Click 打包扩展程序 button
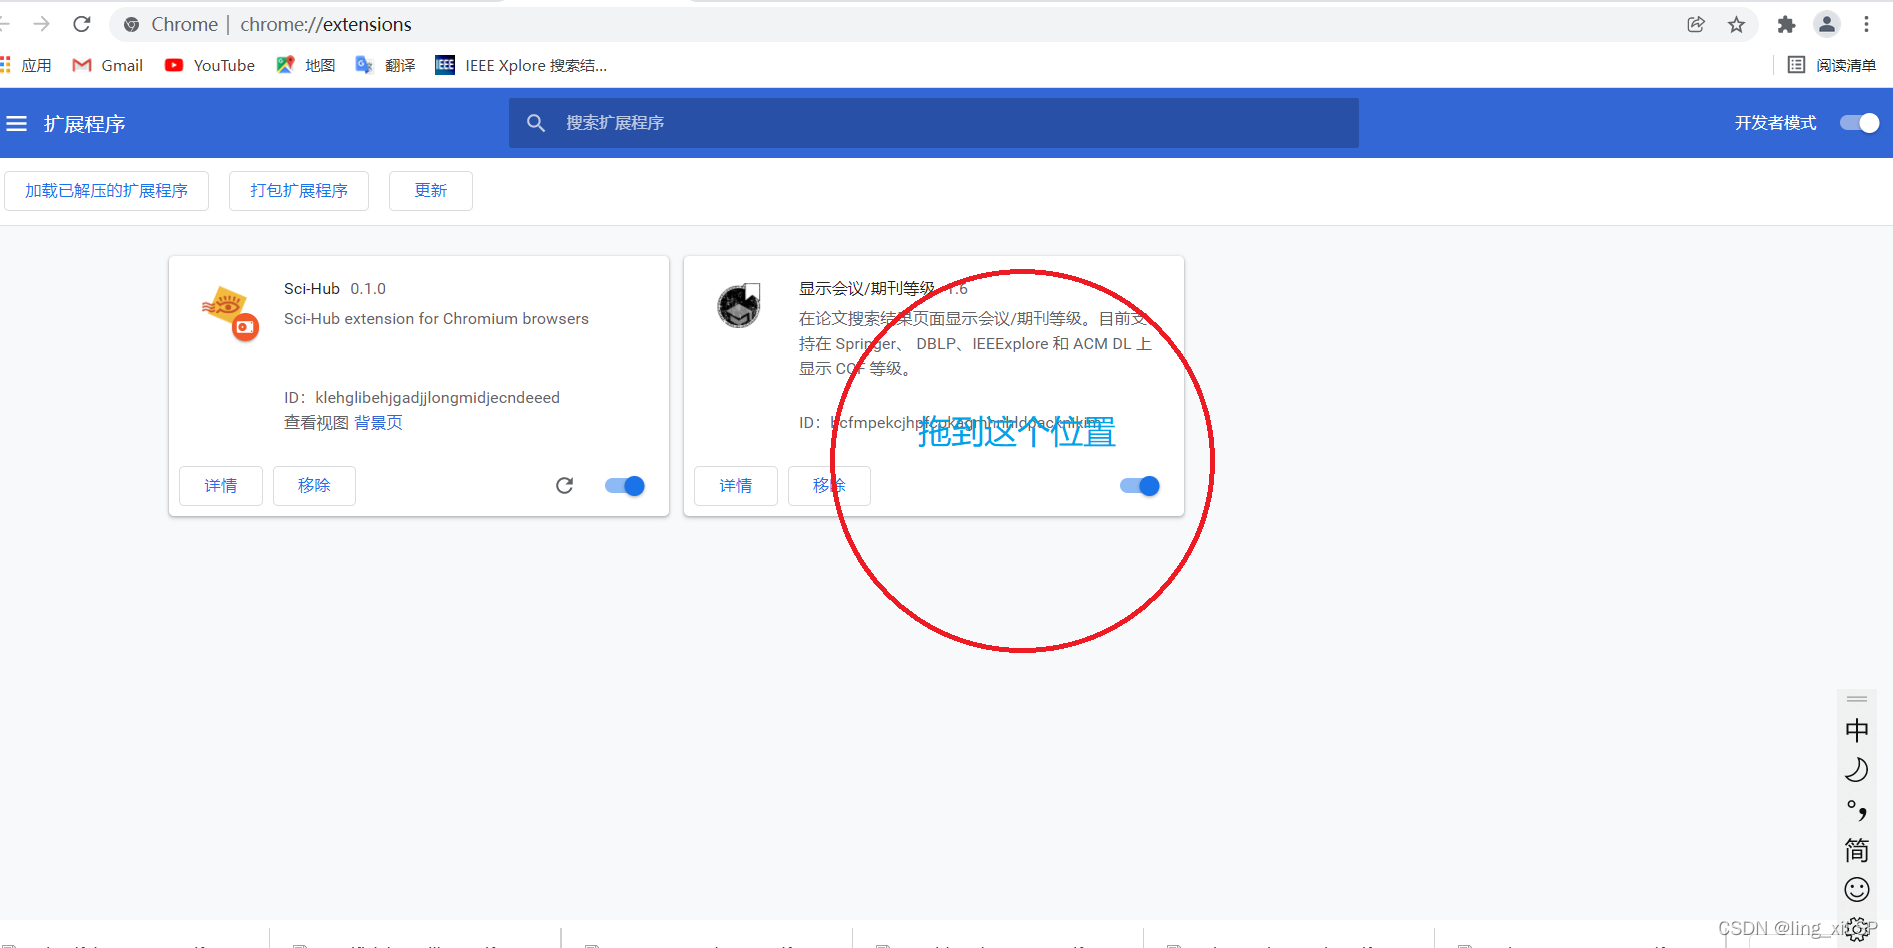The image size is (1893, 948). 299,191
